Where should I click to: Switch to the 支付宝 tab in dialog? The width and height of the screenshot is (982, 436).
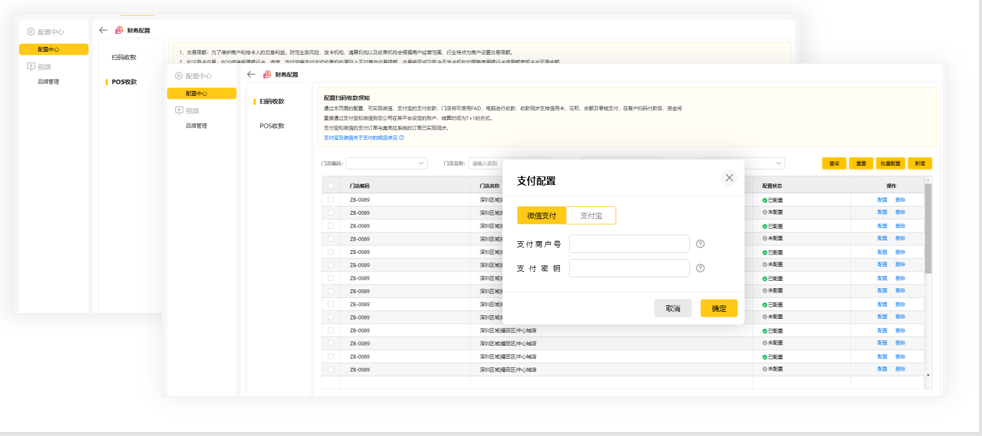591,215
